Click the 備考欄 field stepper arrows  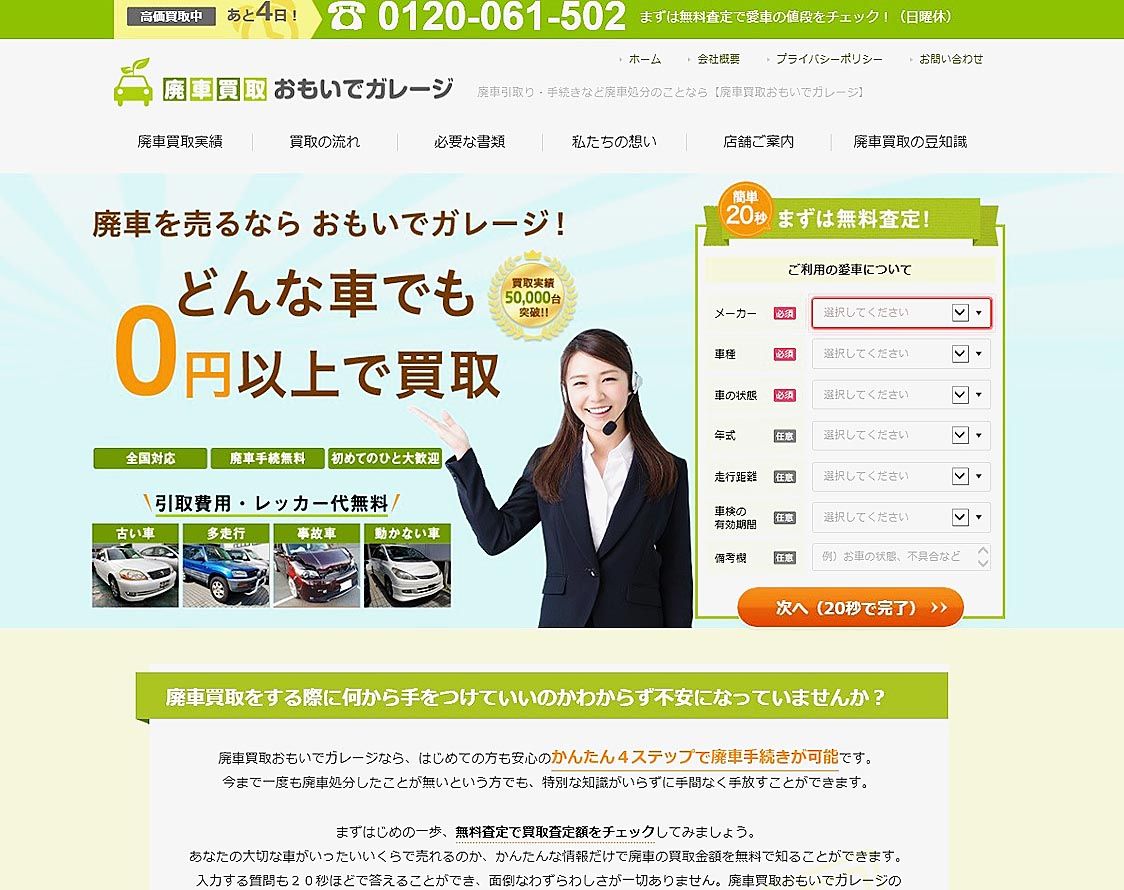[983, 557]
